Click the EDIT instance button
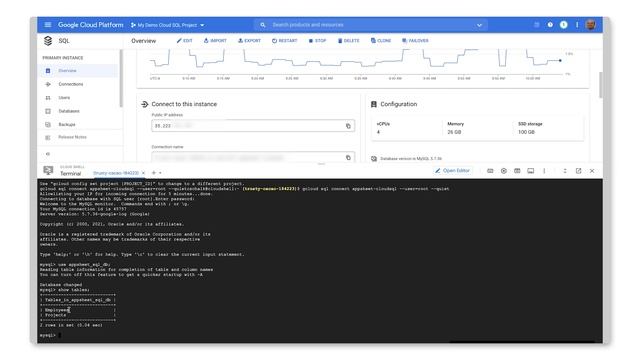Image resolution: width=640 pixels, height=360 pixels. (184, 41)
